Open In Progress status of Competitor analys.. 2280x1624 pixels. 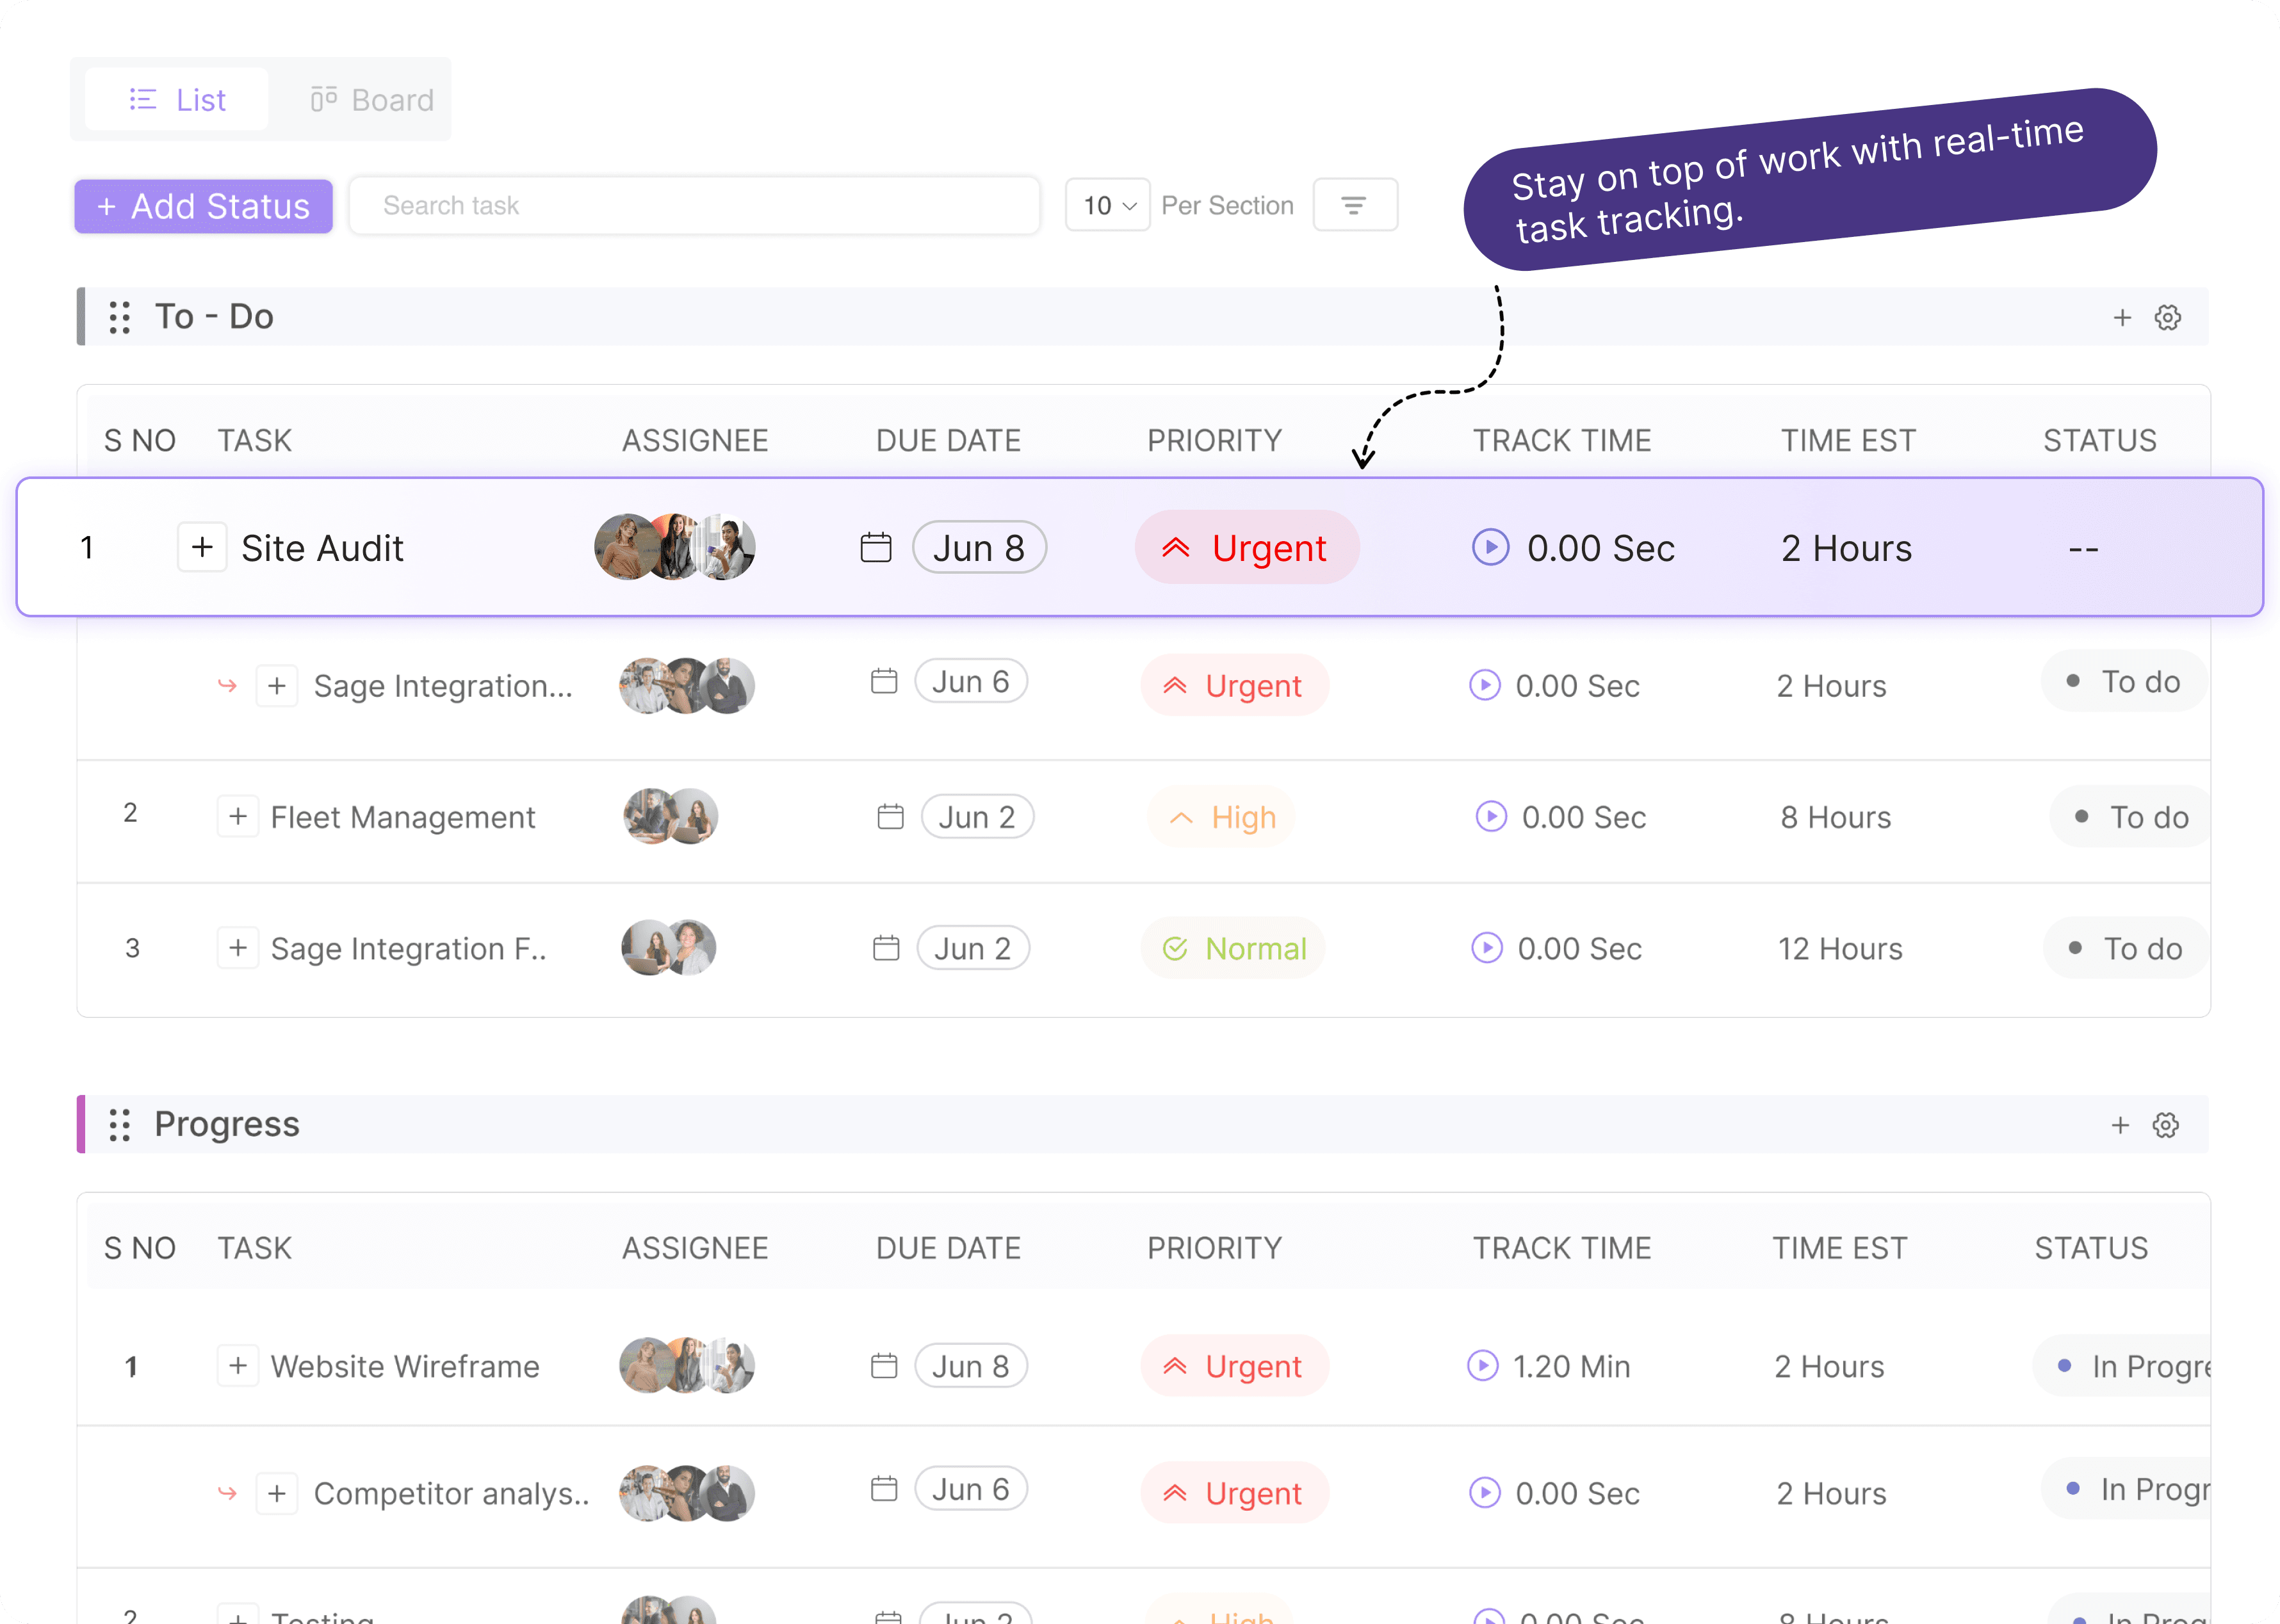[x=2126, y=1489]
